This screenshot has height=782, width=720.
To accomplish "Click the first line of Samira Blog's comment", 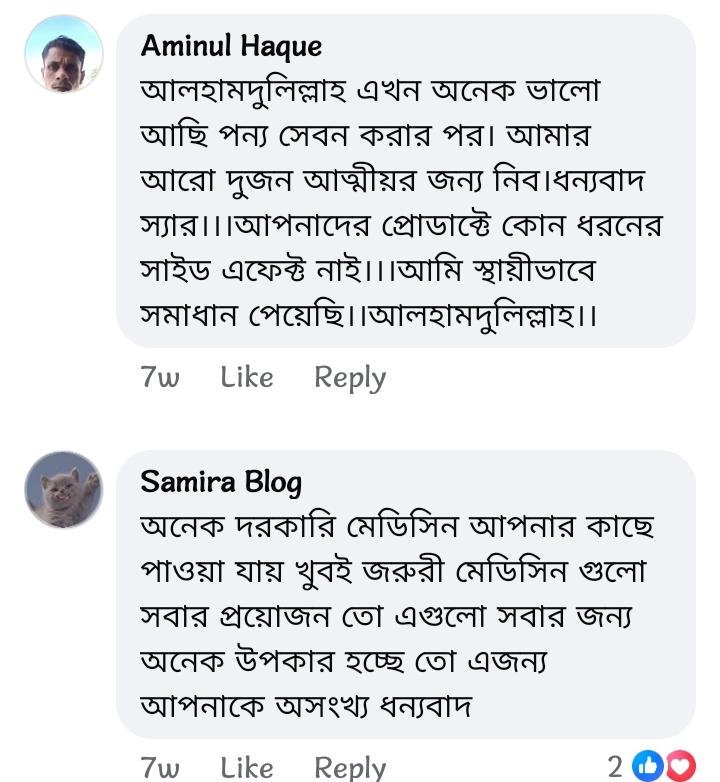I will coord(397,526).
